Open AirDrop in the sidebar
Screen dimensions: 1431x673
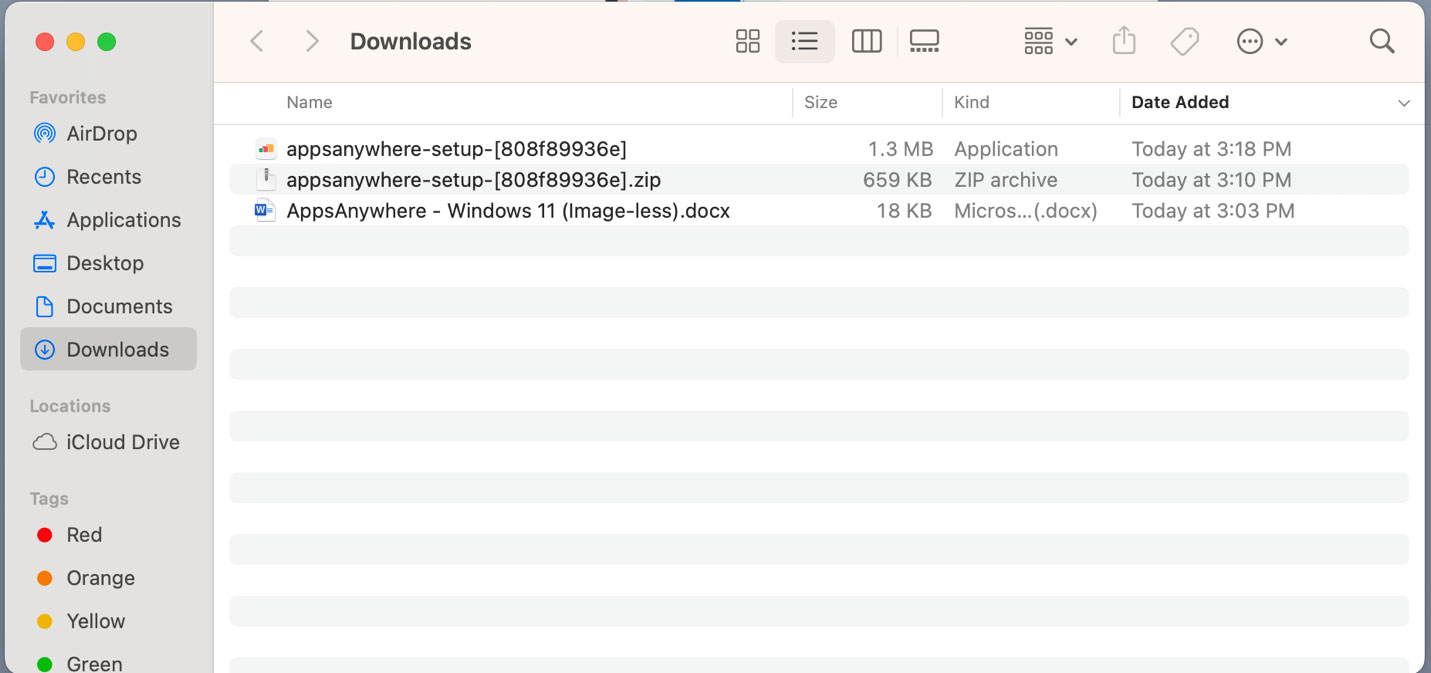tap(101, 134)
